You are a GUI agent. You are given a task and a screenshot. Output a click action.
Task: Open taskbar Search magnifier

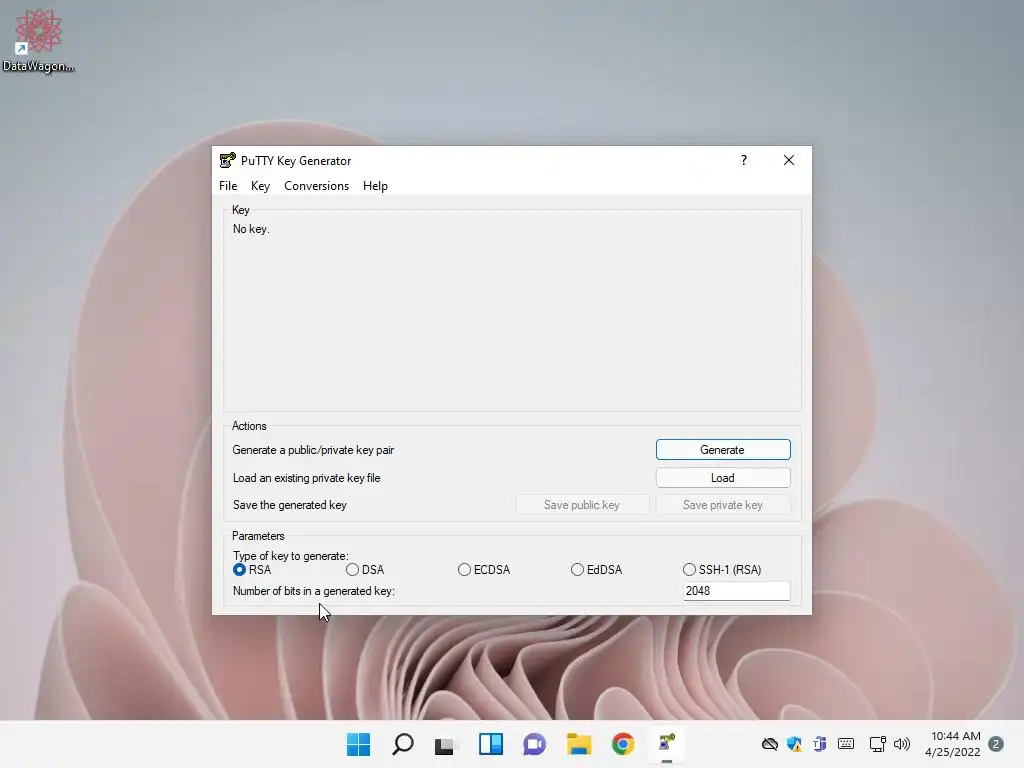(x=403, y=744)
